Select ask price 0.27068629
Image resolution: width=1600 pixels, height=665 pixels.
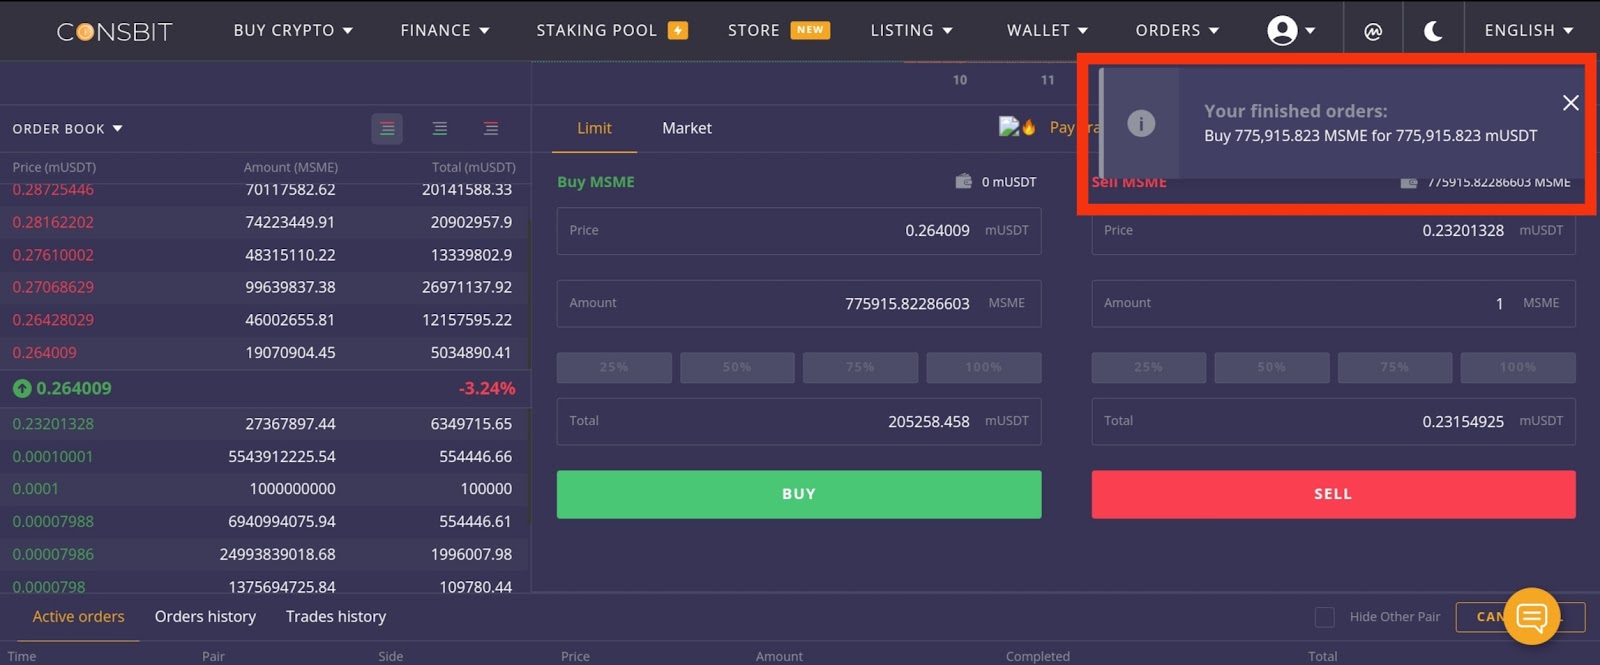click(53, 287)
